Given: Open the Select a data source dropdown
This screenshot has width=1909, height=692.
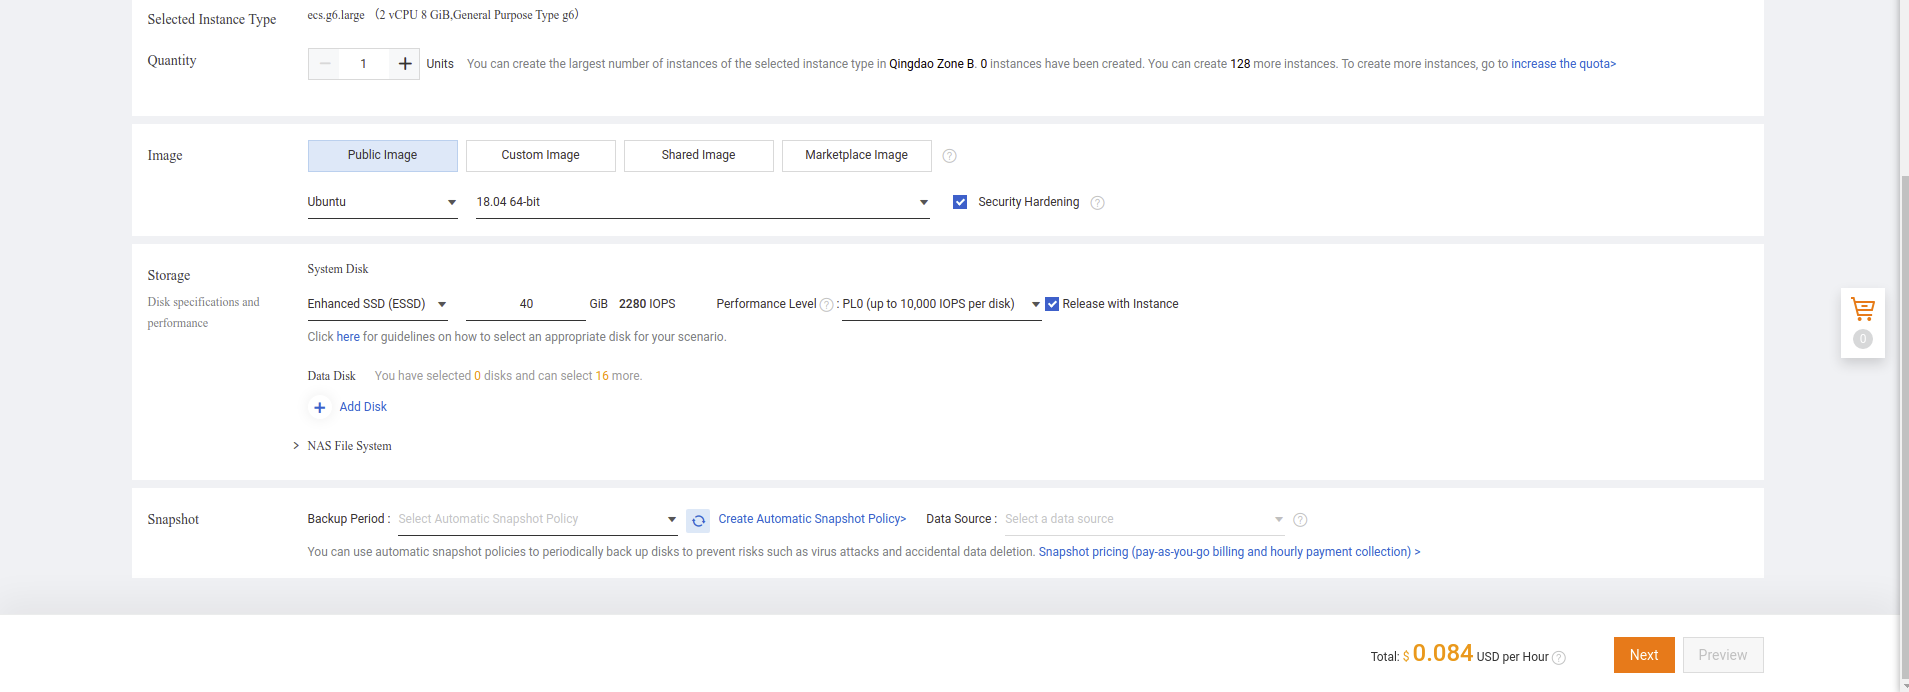Looking at the screenshot, I should (x=1145, y=519).
